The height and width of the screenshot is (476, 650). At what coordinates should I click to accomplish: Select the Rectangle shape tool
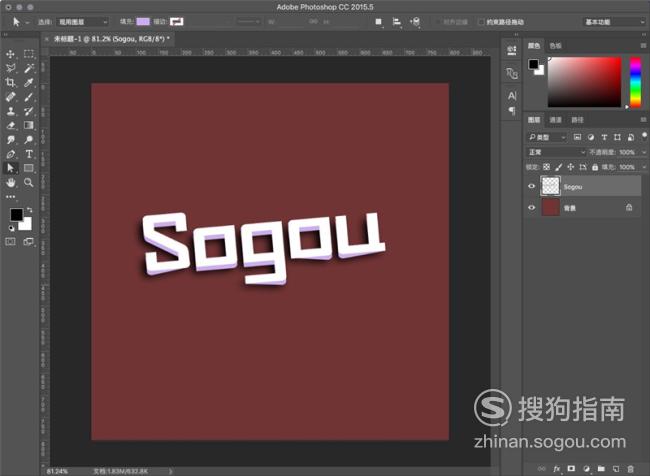pos(29,168)
